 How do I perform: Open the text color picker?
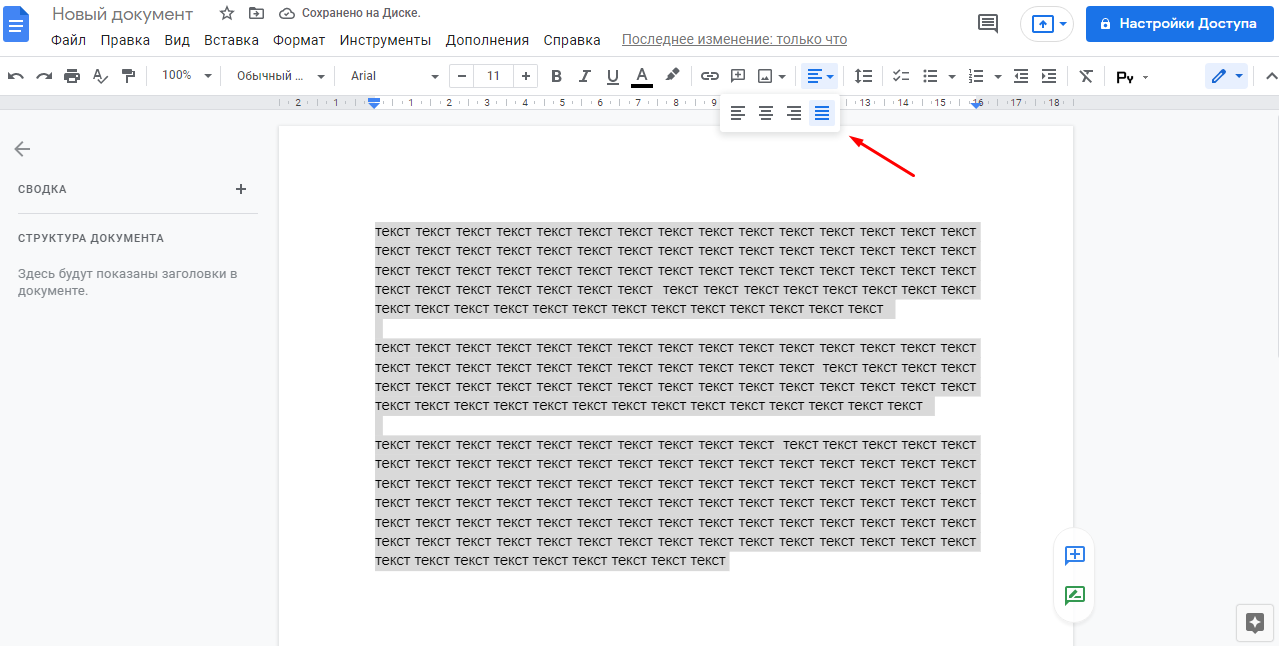point(642,76)
